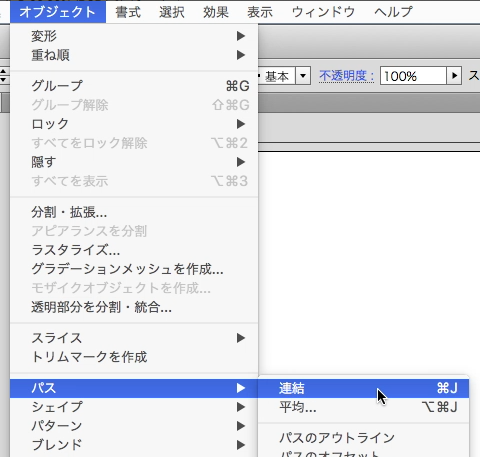Choose 透明部分を分割・統合... item

[x=134, y=307]
